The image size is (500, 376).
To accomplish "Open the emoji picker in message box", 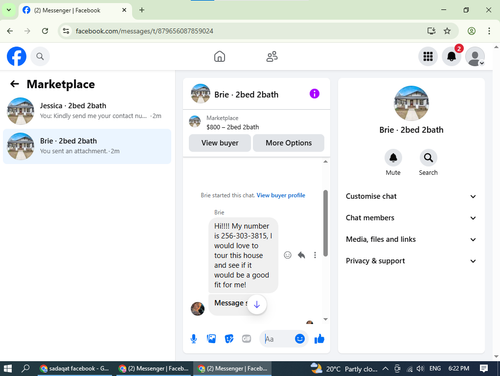I will tap(300, 339).
